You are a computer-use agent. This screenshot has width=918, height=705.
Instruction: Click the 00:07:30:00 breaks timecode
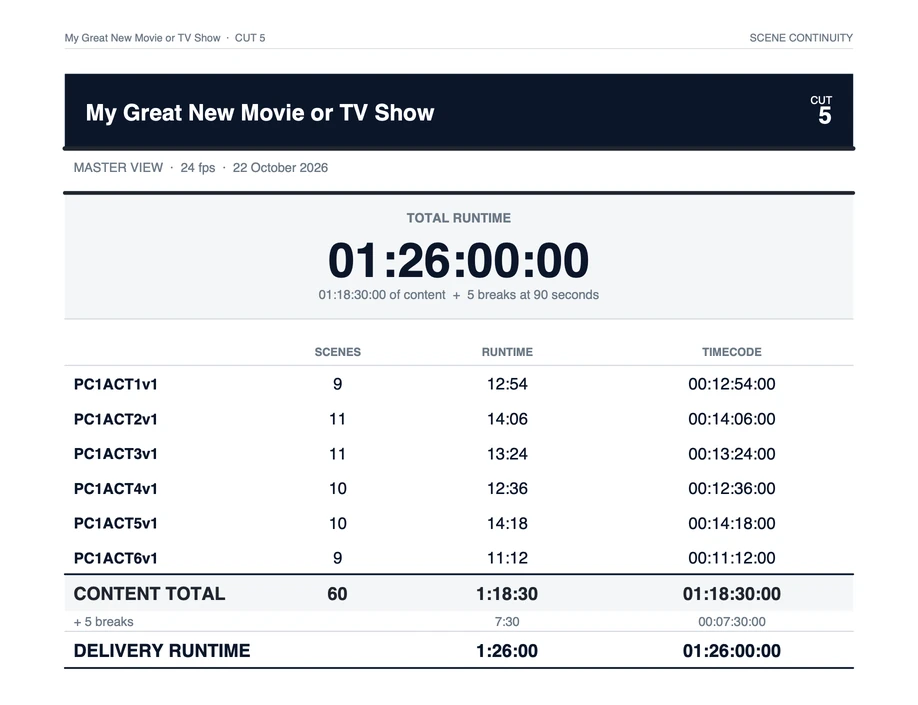tap(732, 622)
